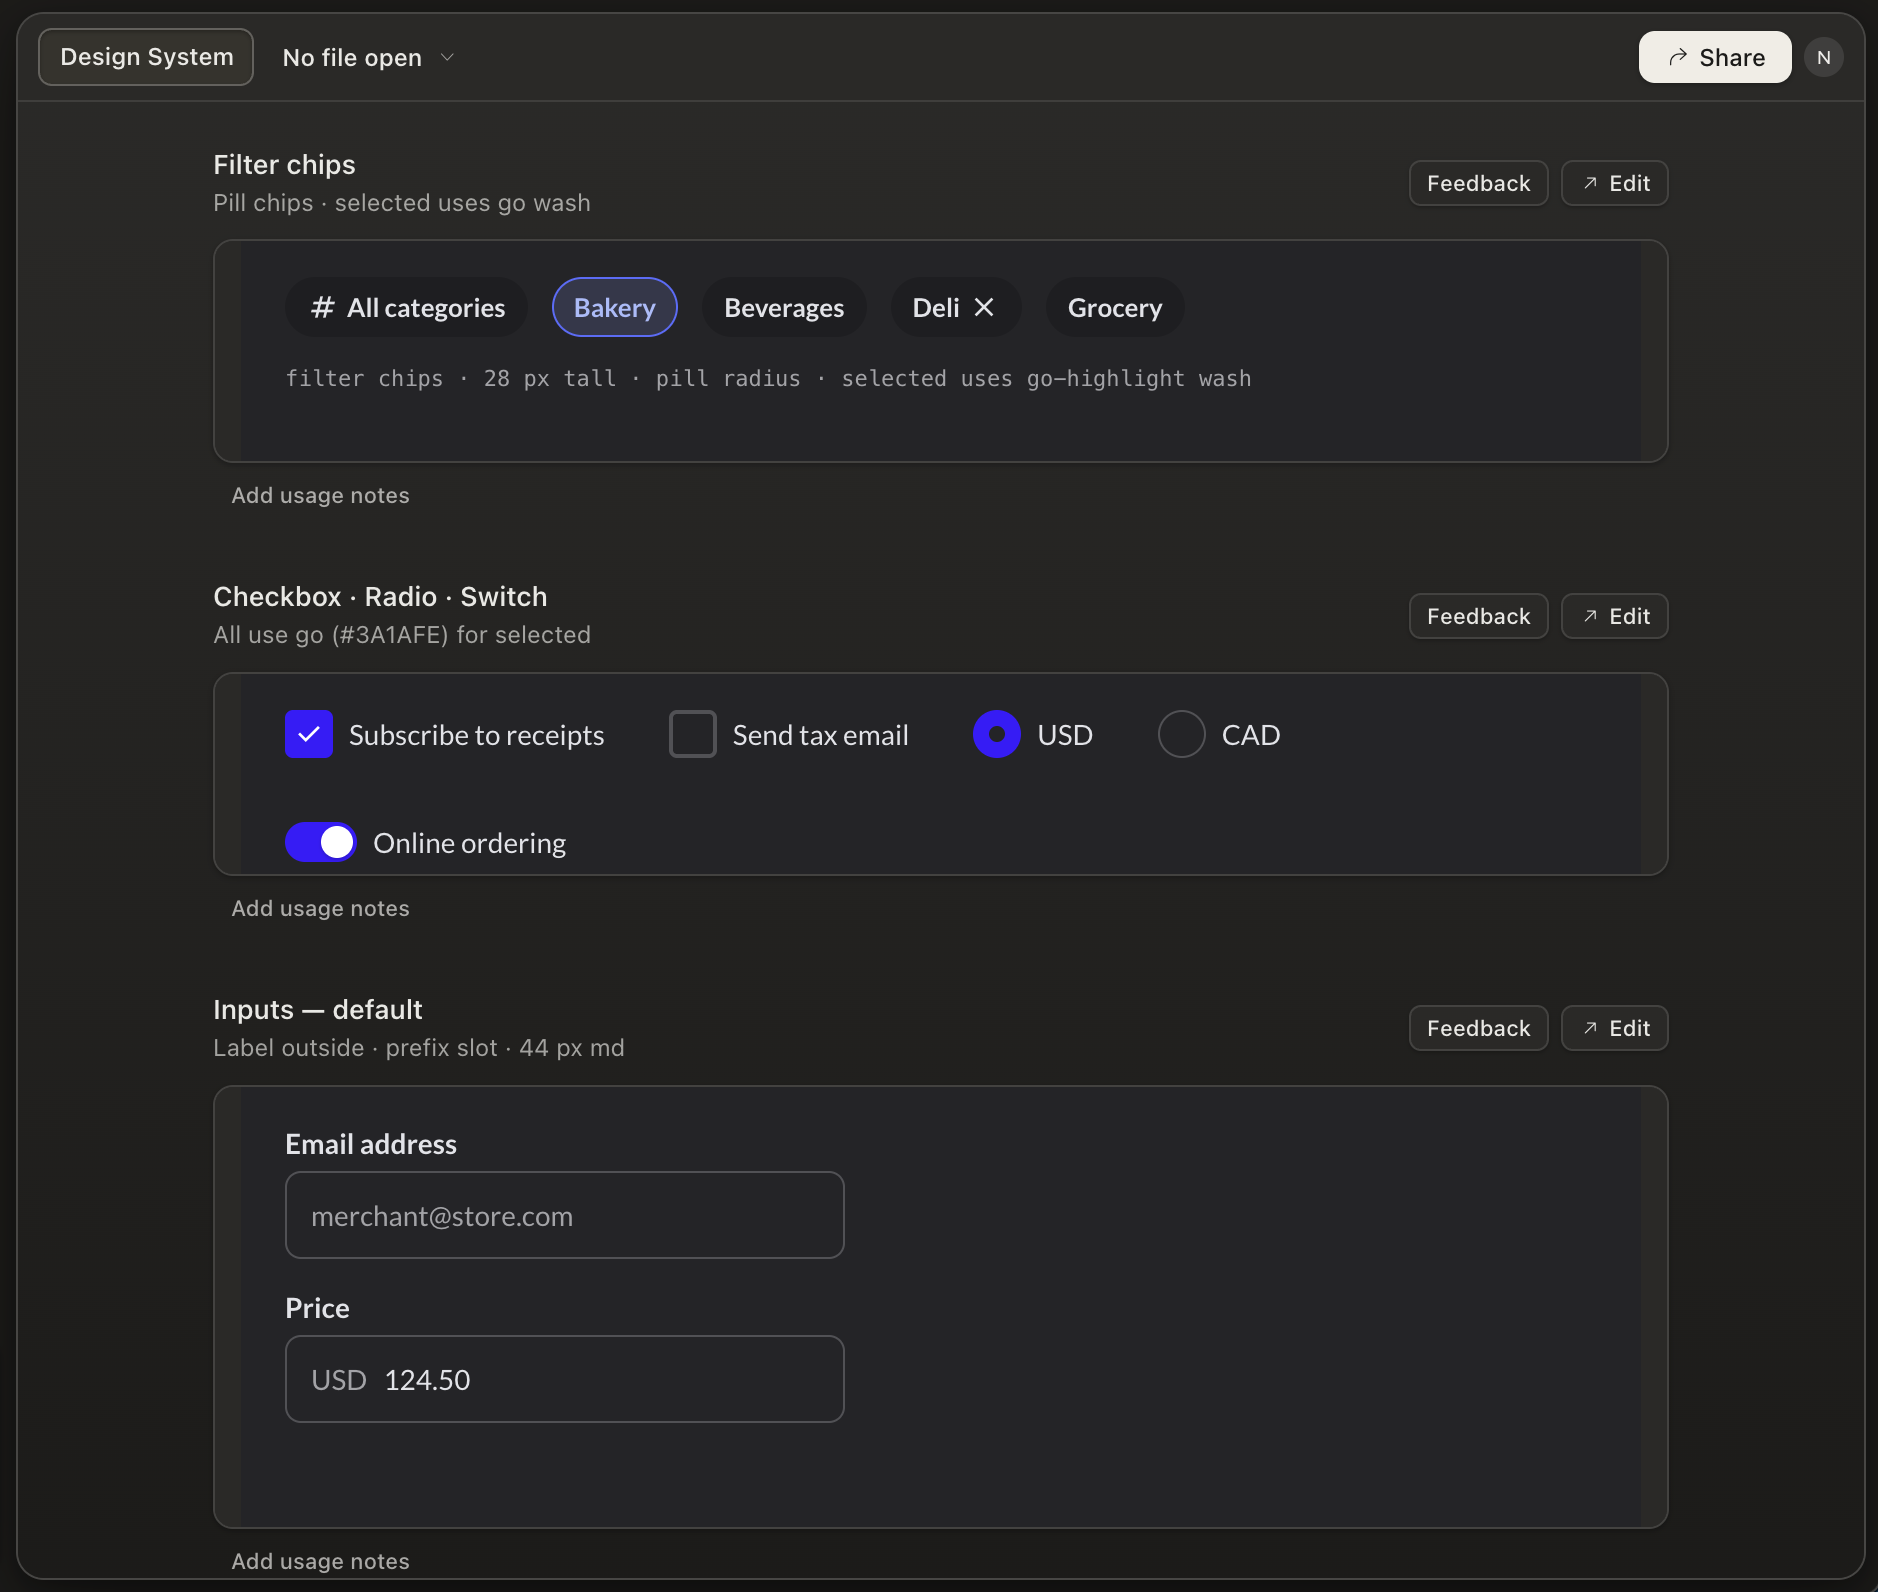The width and height of the screenshot is (1878, 1592).
Task: Click the hash icon in All categories chip
Action: [322, 307]
